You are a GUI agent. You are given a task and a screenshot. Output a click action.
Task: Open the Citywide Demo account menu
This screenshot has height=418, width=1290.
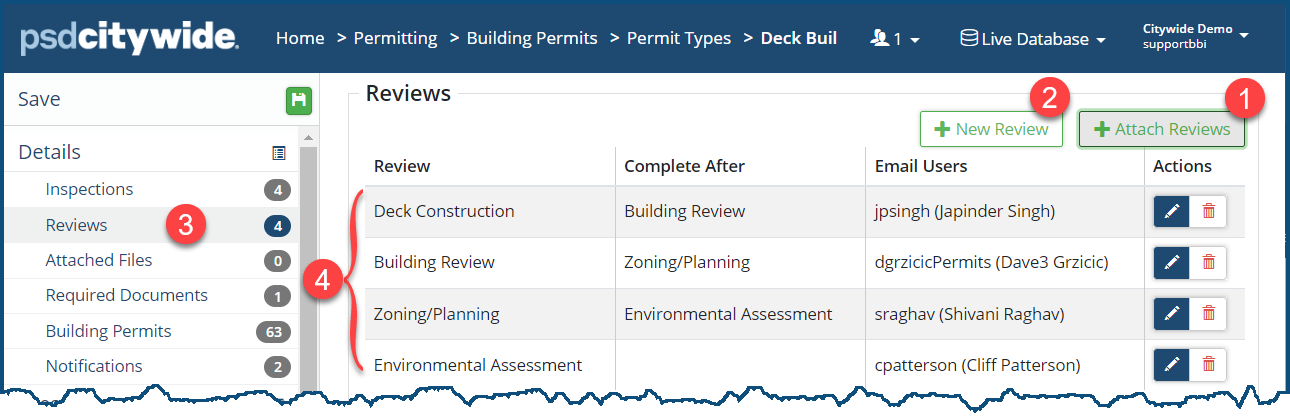point(1196,37)
